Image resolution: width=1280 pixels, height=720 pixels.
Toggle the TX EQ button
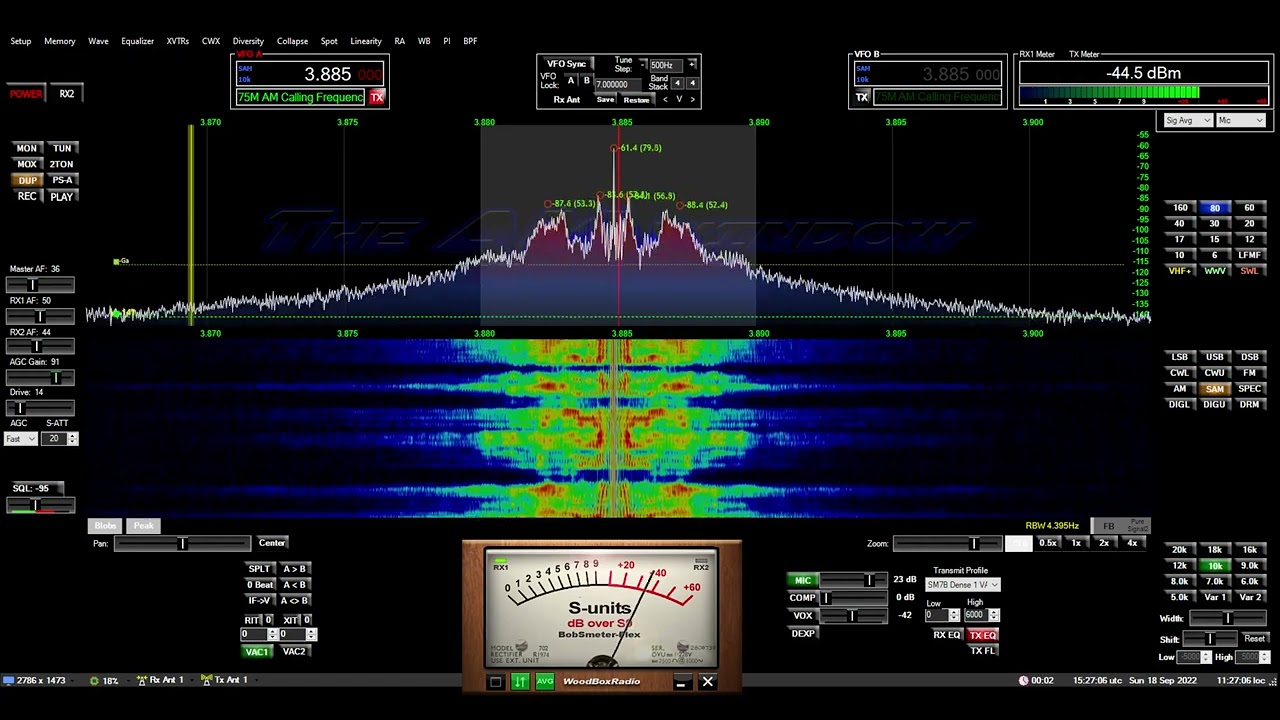click(x=983, y=636)
